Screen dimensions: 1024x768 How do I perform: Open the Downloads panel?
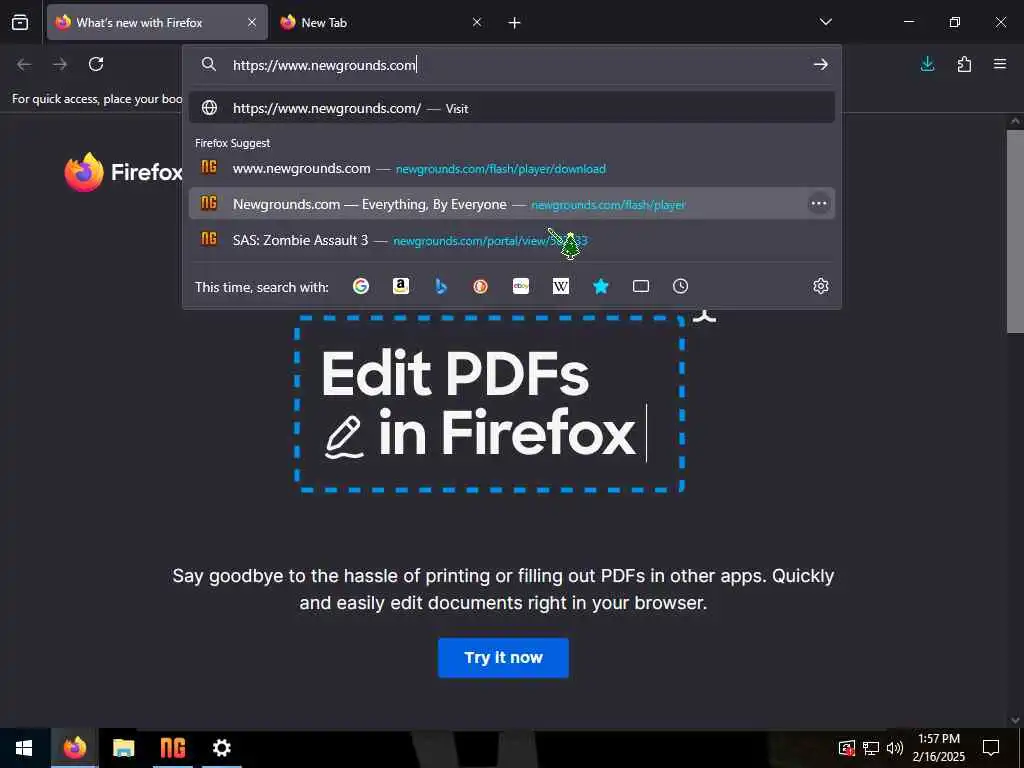(927, 64)
